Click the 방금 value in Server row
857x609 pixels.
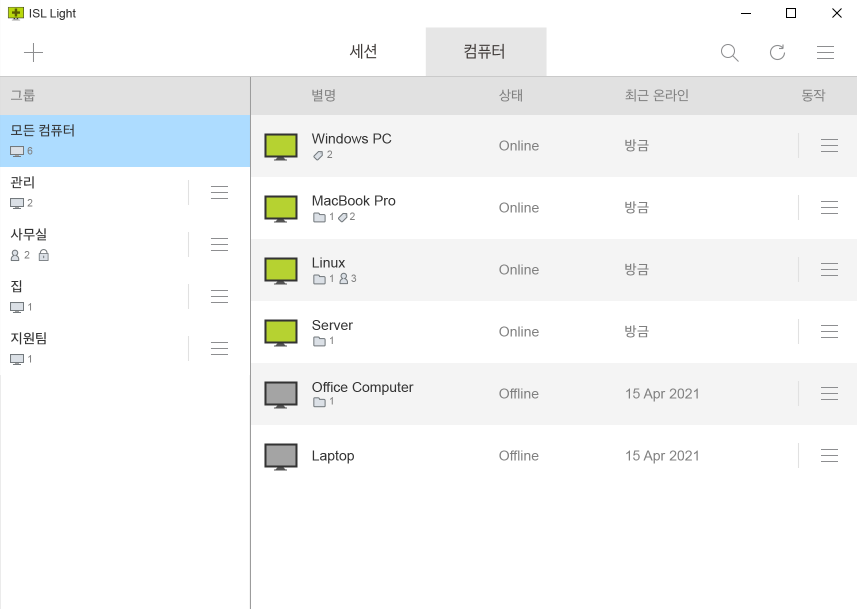[x=637, y=331]
